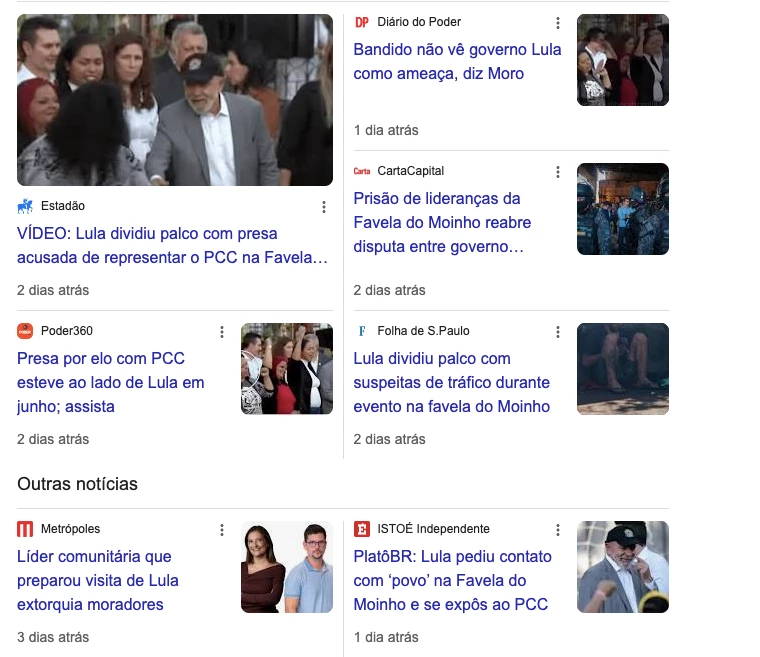Open three-dot menu for the Estadão article
Screen dimensions: 760x657
coord(323,207)
